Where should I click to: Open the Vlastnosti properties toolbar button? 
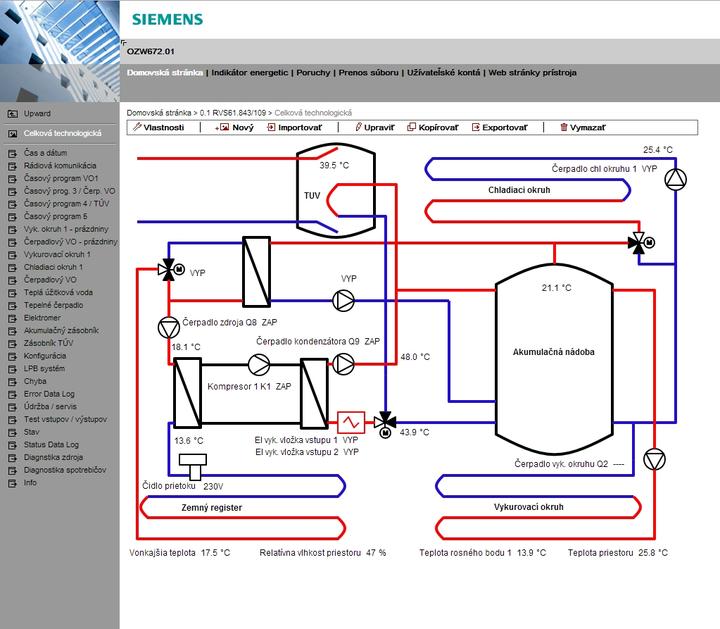(x=157, y=128)
